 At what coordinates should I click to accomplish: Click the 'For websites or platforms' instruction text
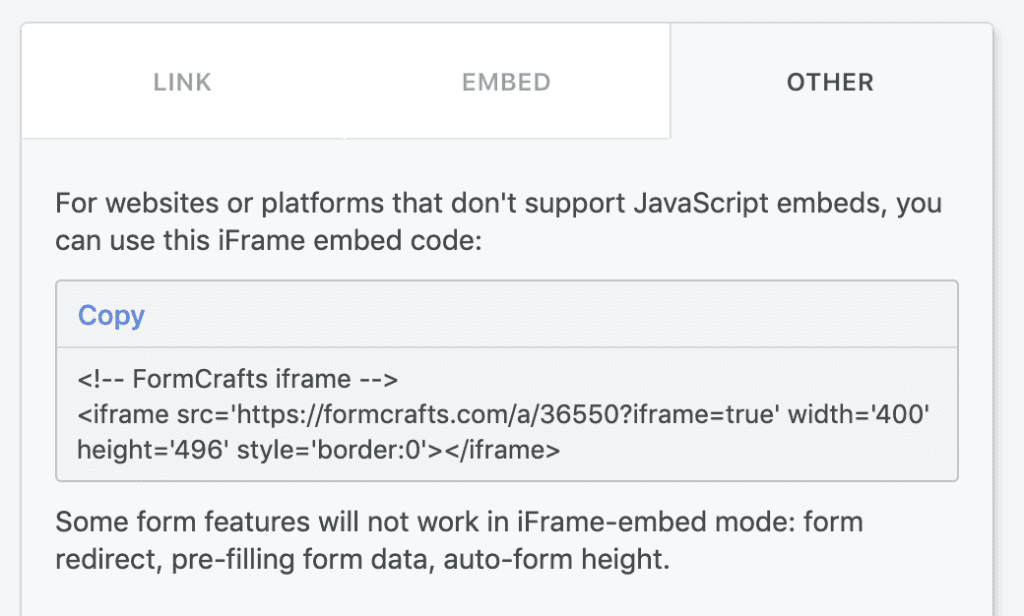(x=498, y=221)
